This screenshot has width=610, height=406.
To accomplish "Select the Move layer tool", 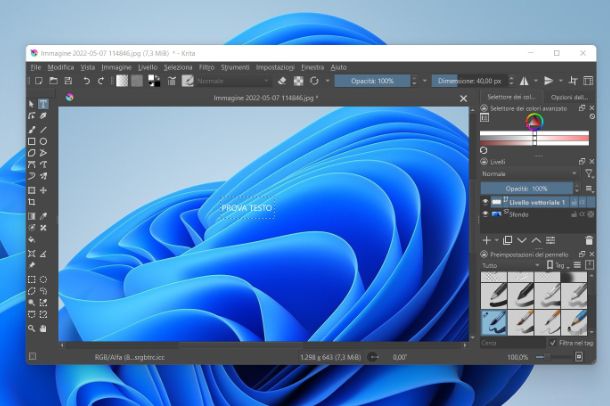I will coord(43,190).
